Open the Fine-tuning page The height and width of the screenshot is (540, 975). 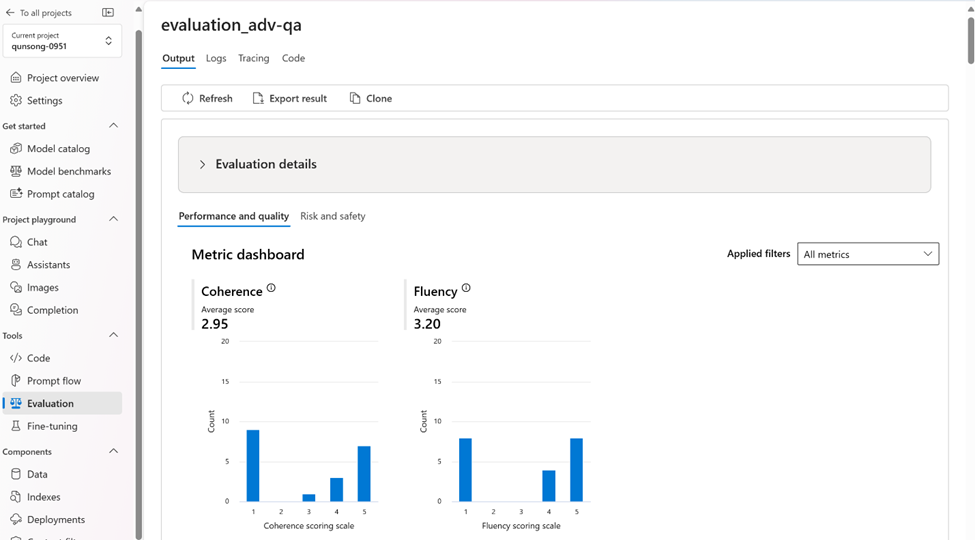click(52, 426)
